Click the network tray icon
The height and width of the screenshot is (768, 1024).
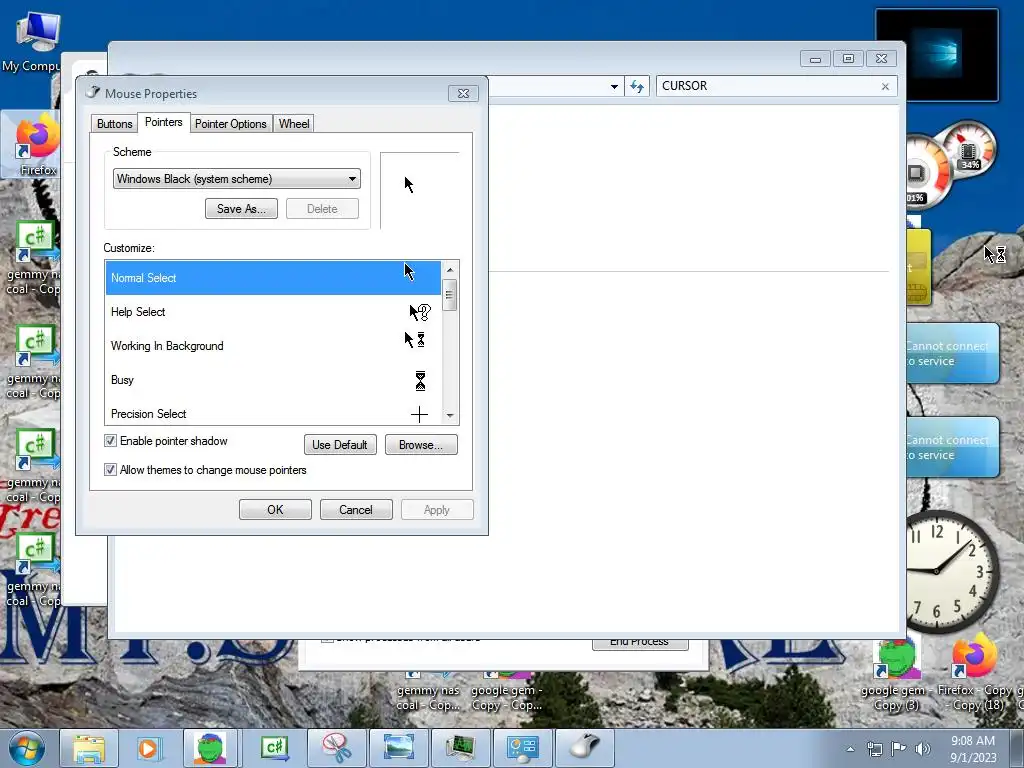874,749
